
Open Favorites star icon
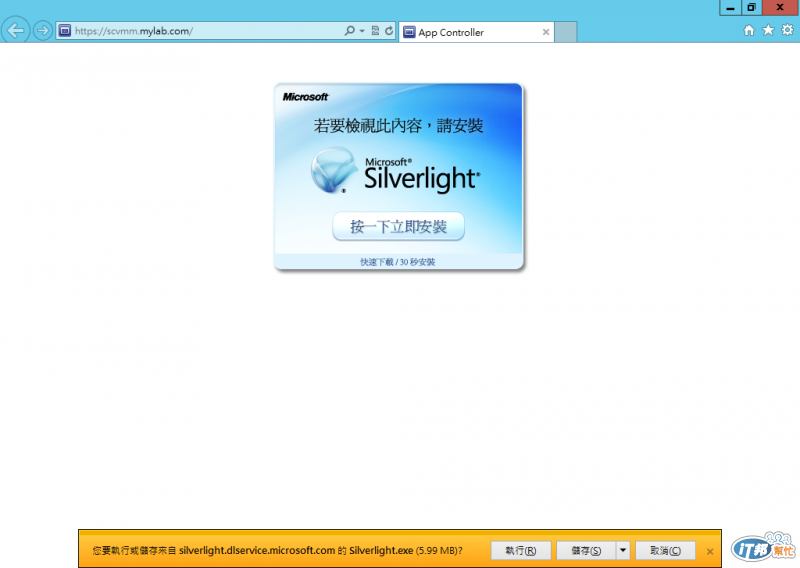(768, 30)
